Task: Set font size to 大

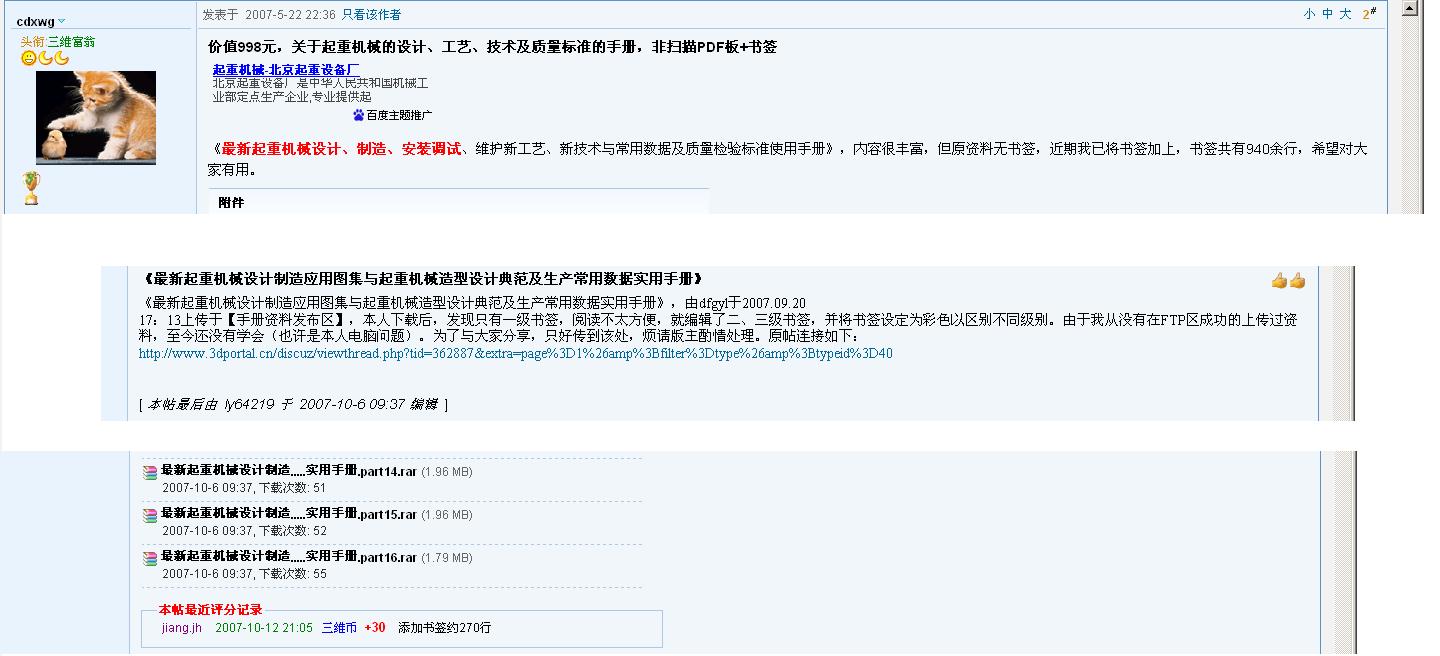Action: point(1345,14)
